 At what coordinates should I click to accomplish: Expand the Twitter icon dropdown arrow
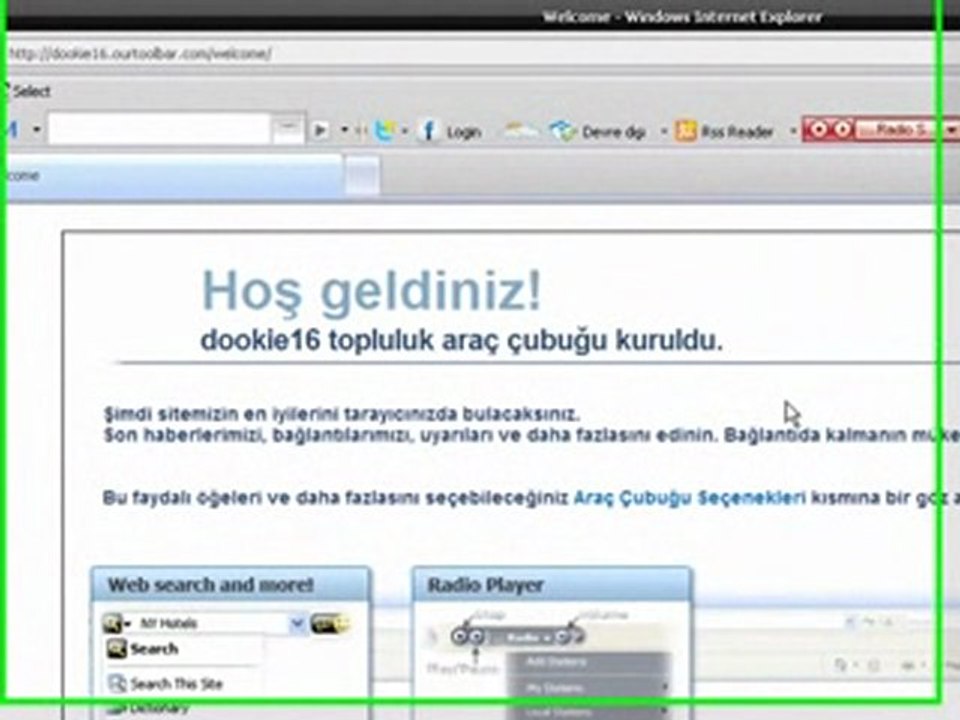coord(404,131)
